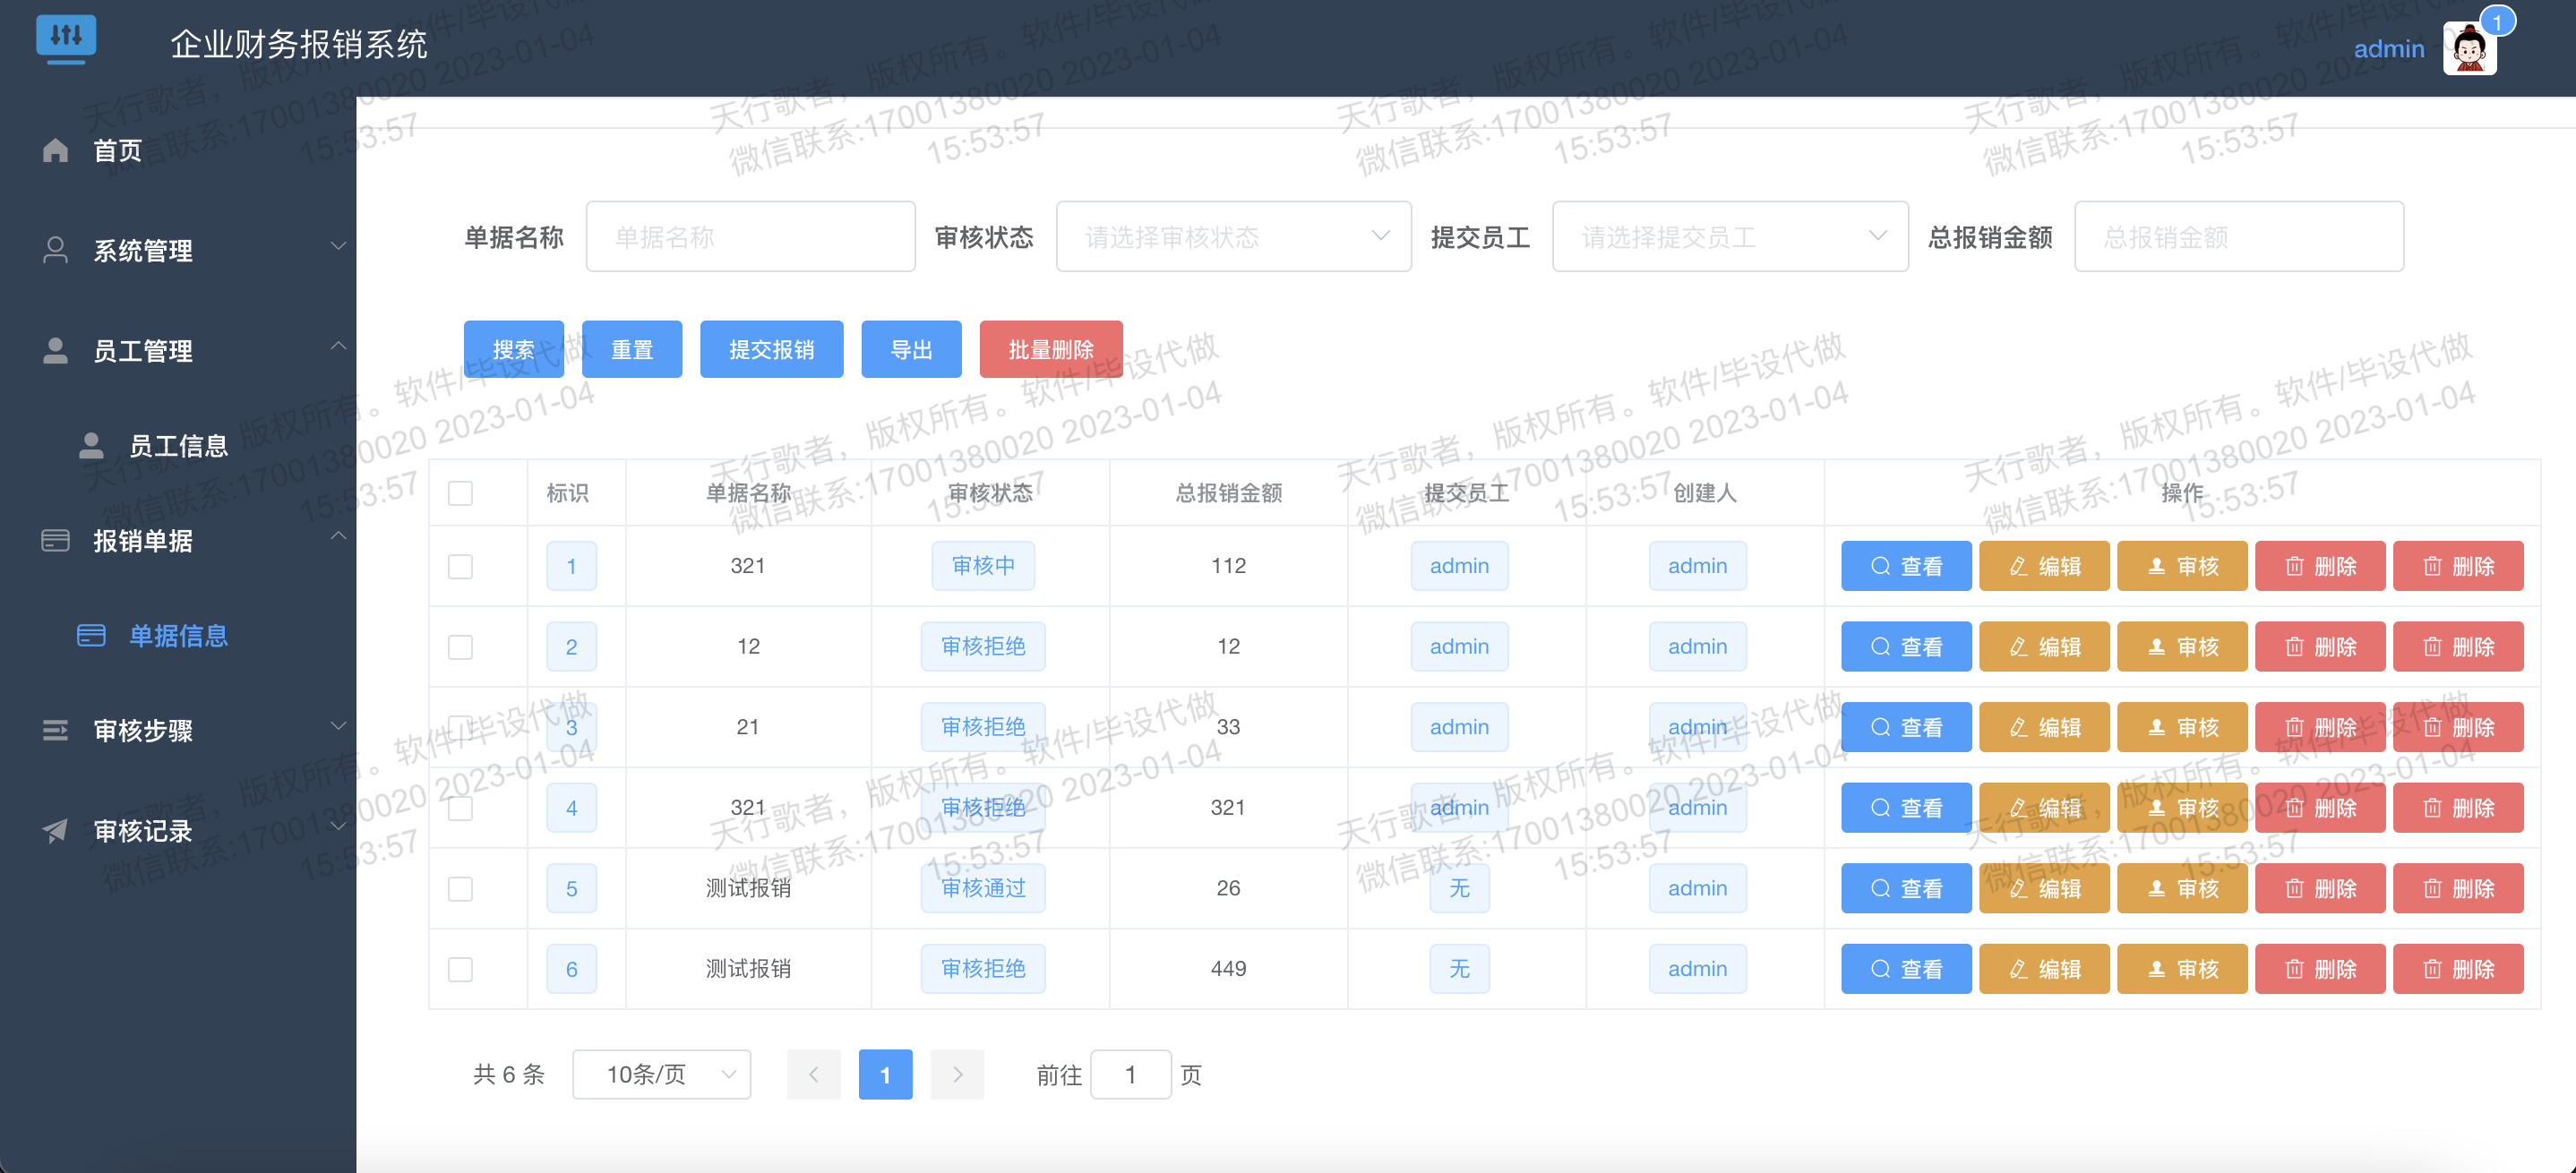Open the 审核状态 dropdown
This screenshot has width=2576, height=1173.
(1233, 236)
